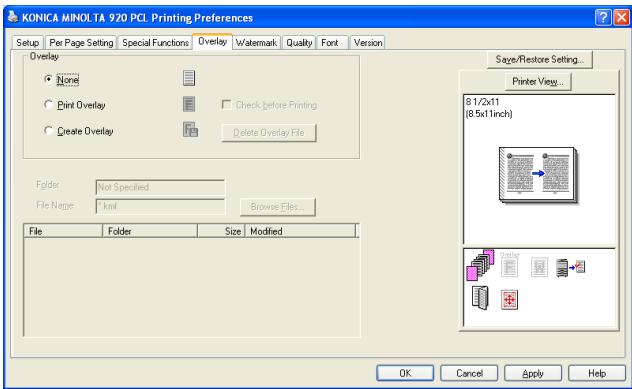Image resolution: width=632 pixels, height=389 pixels.
Task: Click the red image shift icon
Action: tap(509, 300)
